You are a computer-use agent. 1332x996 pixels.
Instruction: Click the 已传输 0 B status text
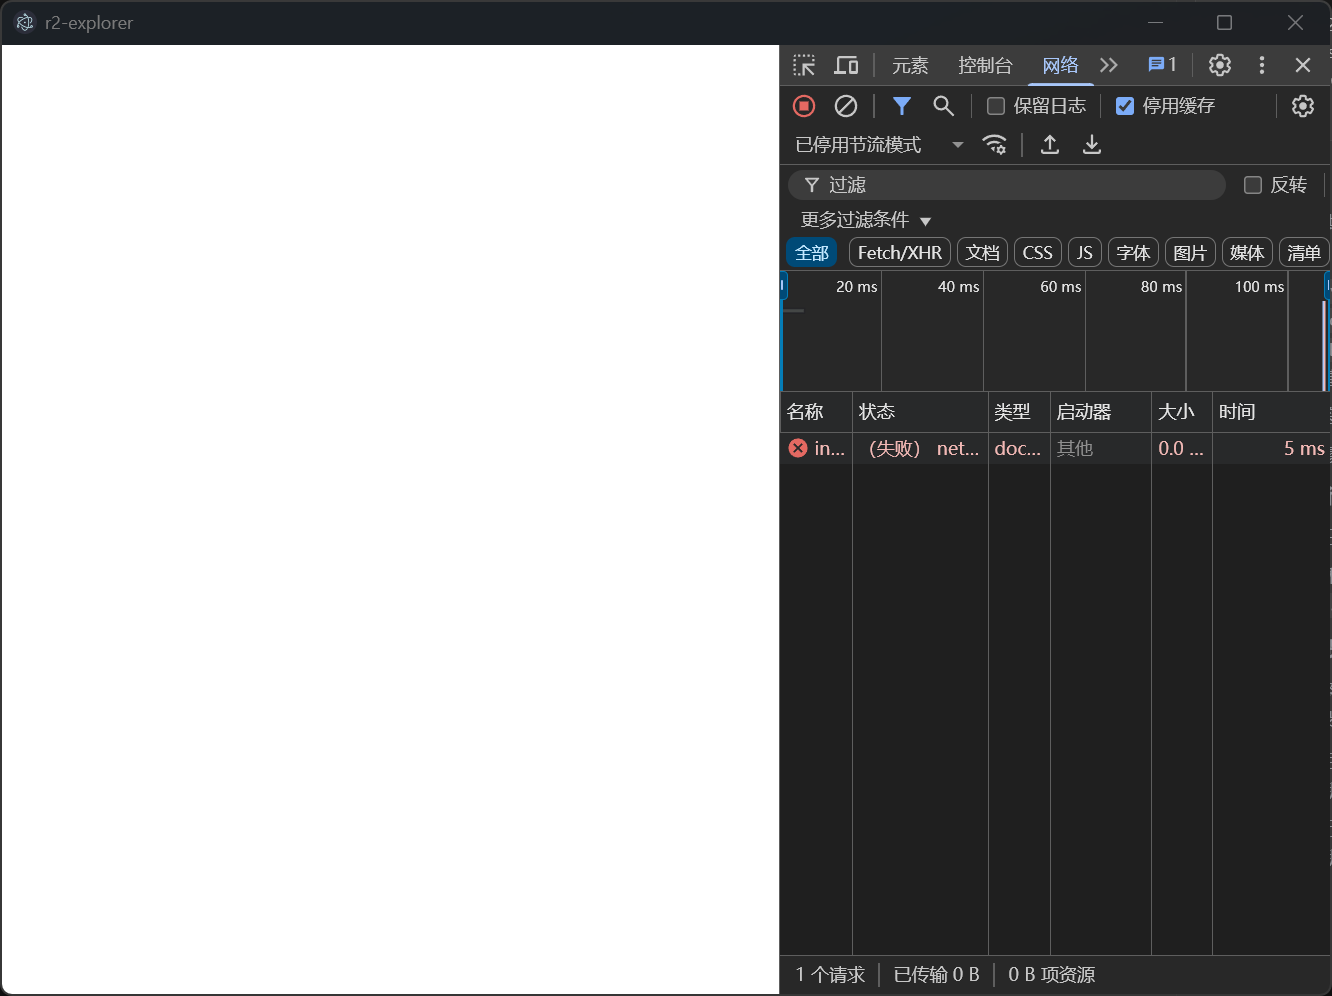coord(936,975)
